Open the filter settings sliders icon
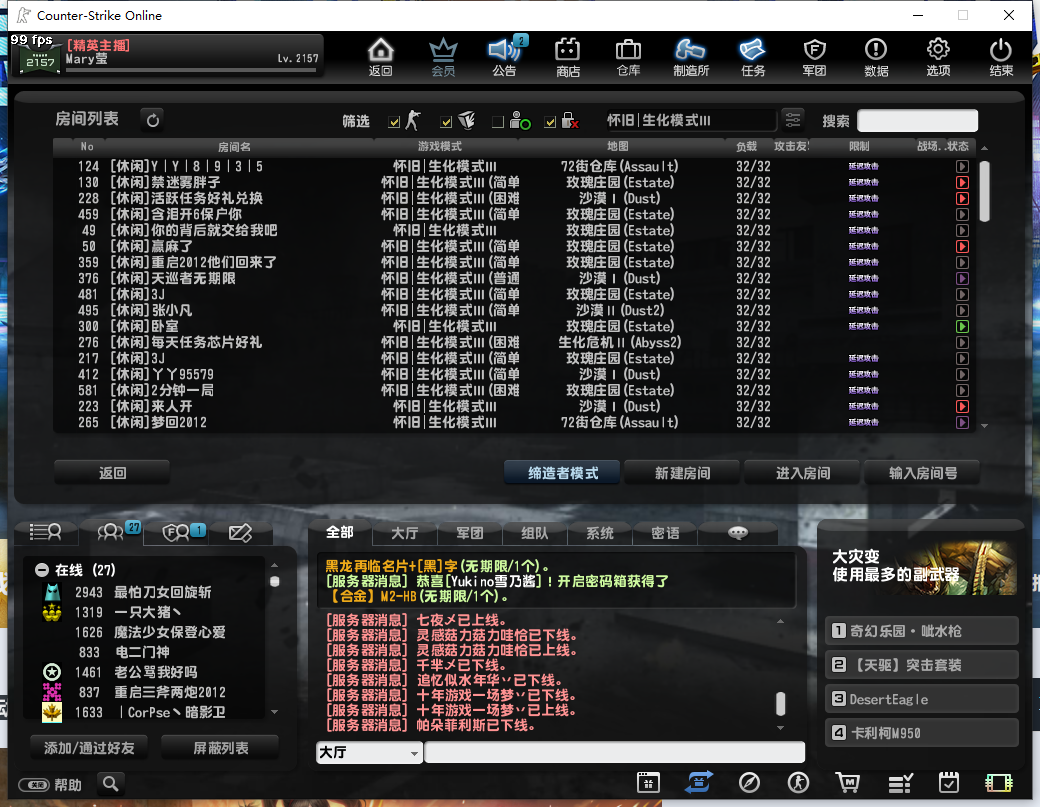This screenshot has width=1040, height=807. click(x=793, y=120)
